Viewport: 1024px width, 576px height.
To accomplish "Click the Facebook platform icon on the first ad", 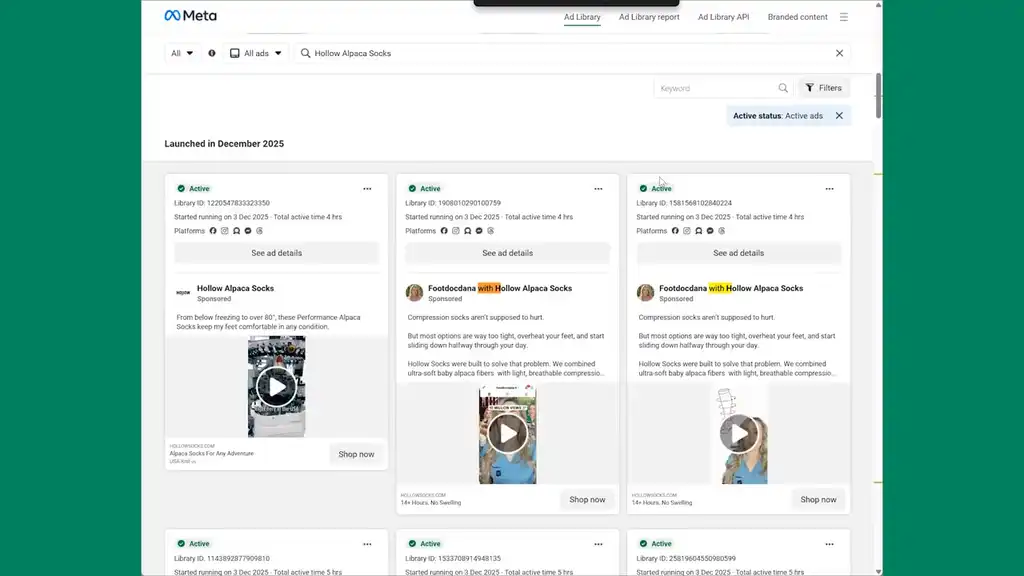I will tap(213, 231).
